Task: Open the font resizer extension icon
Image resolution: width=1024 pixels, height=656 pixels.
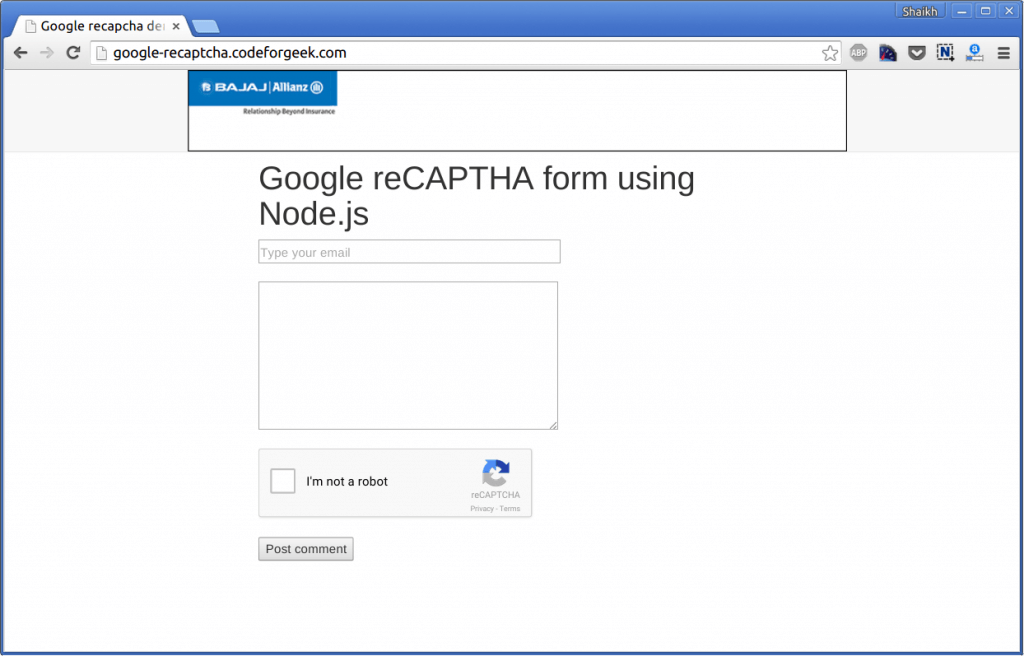Action: click(x=975, y=52)
